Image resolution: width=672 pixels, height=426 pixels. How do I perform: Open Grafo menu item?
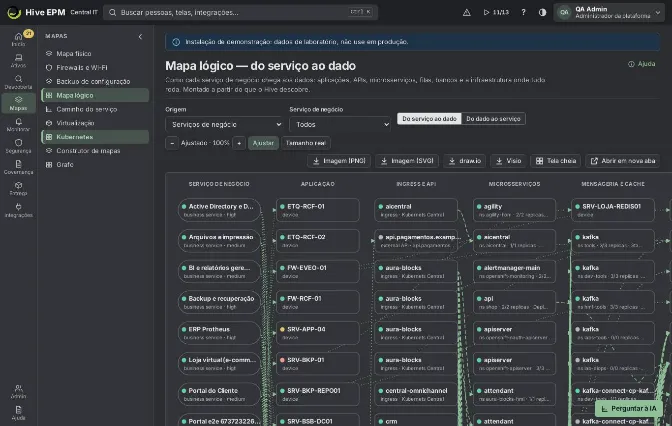click(x=95, y=165)
